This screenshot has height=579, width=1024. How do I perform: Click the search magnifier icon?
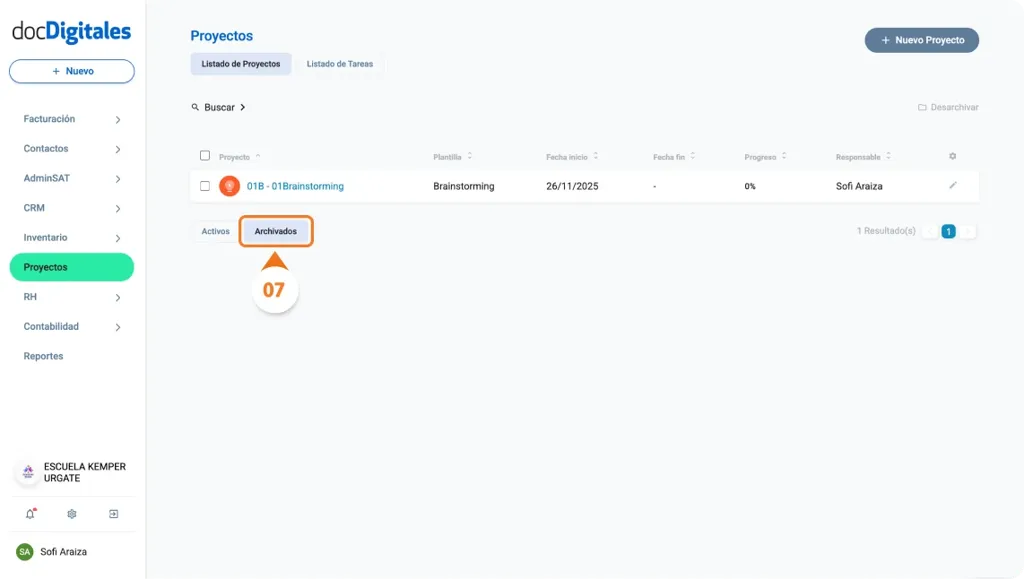pyautogui.click(x=196, y=107)
